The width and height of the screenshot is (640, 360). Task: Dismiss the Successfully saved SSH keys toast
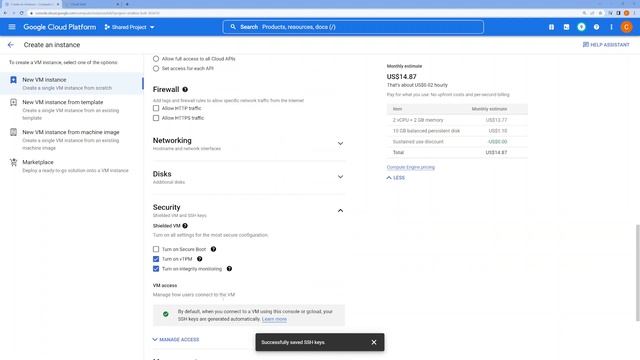click(x=374, y=342)
